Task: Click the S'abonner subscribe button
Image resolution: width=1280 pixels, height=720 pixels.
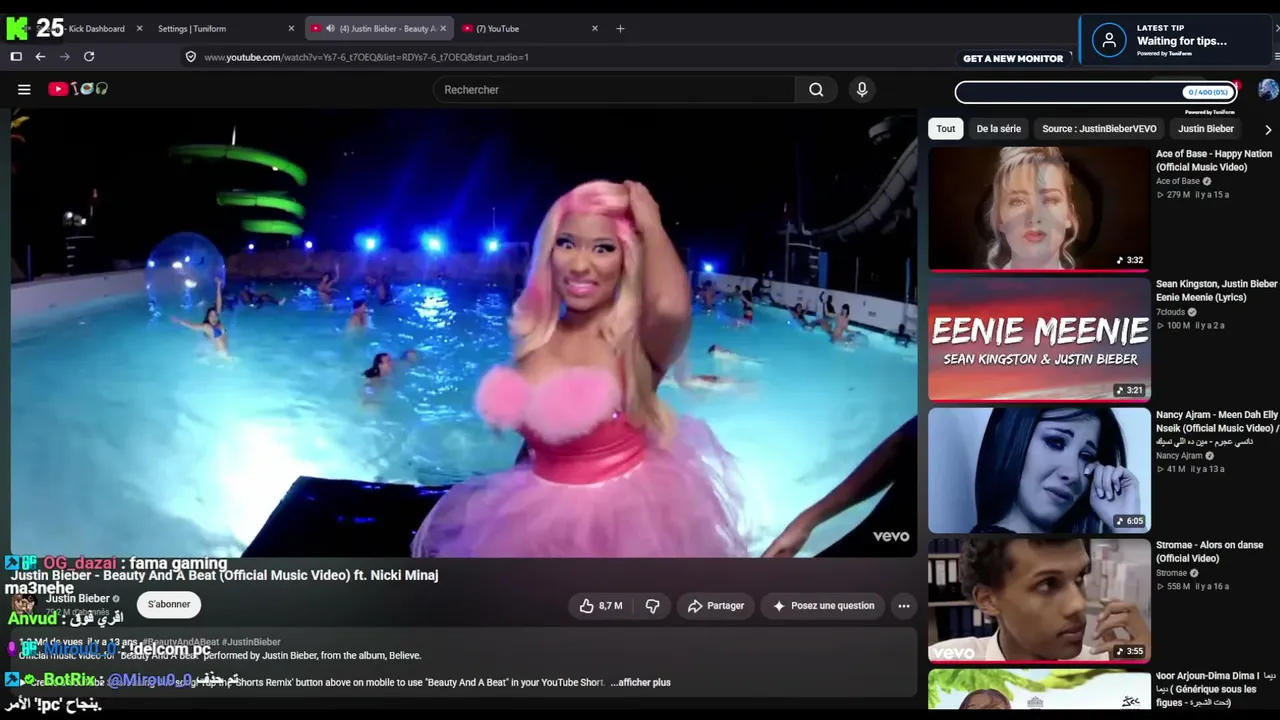Action: point(169,604)
